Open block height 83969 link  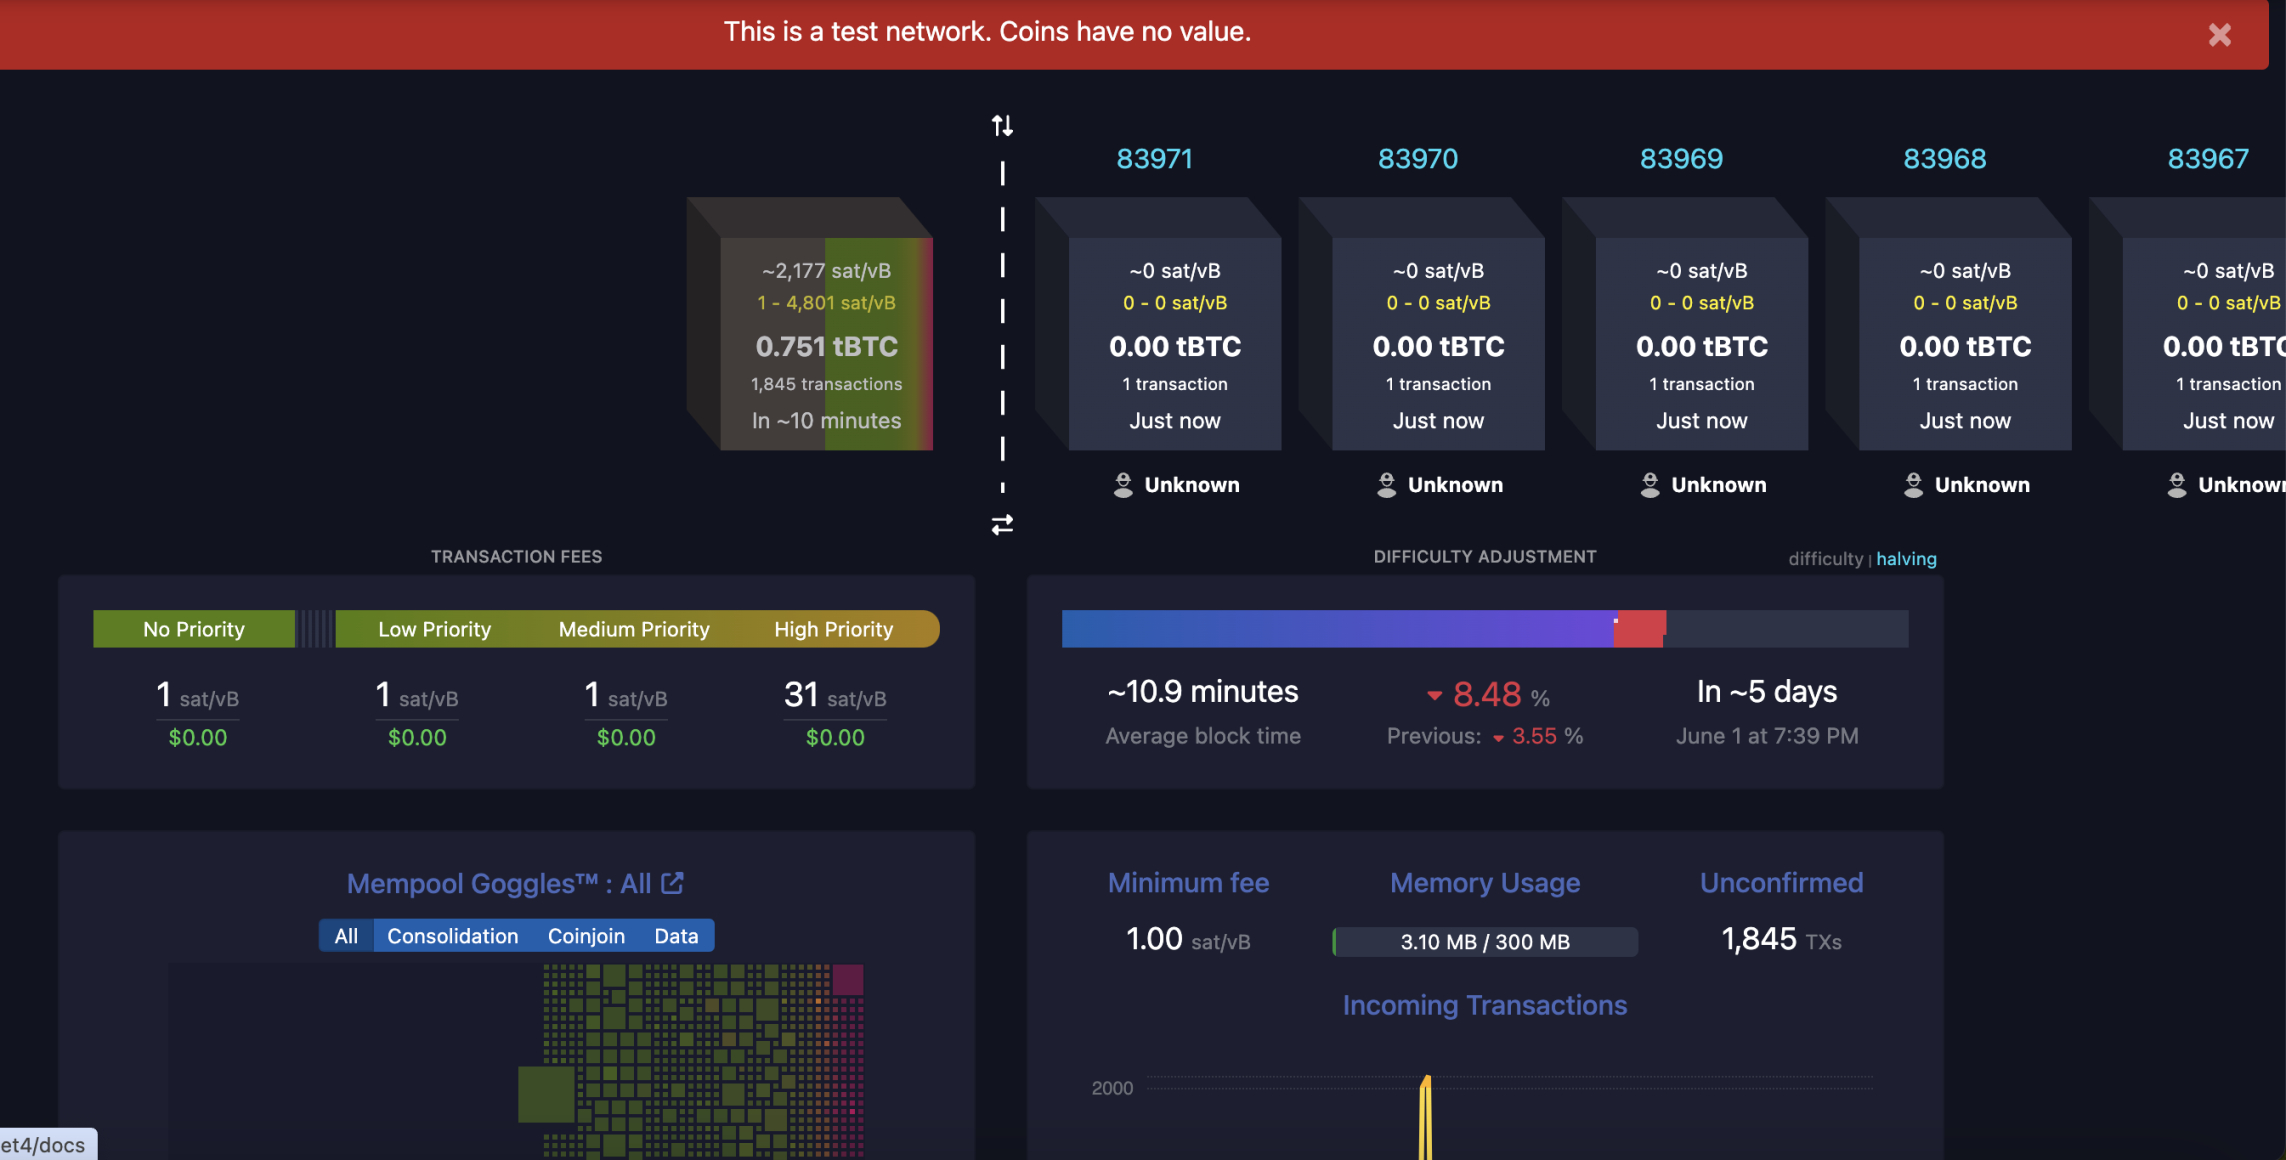(x=1681, y=158)
